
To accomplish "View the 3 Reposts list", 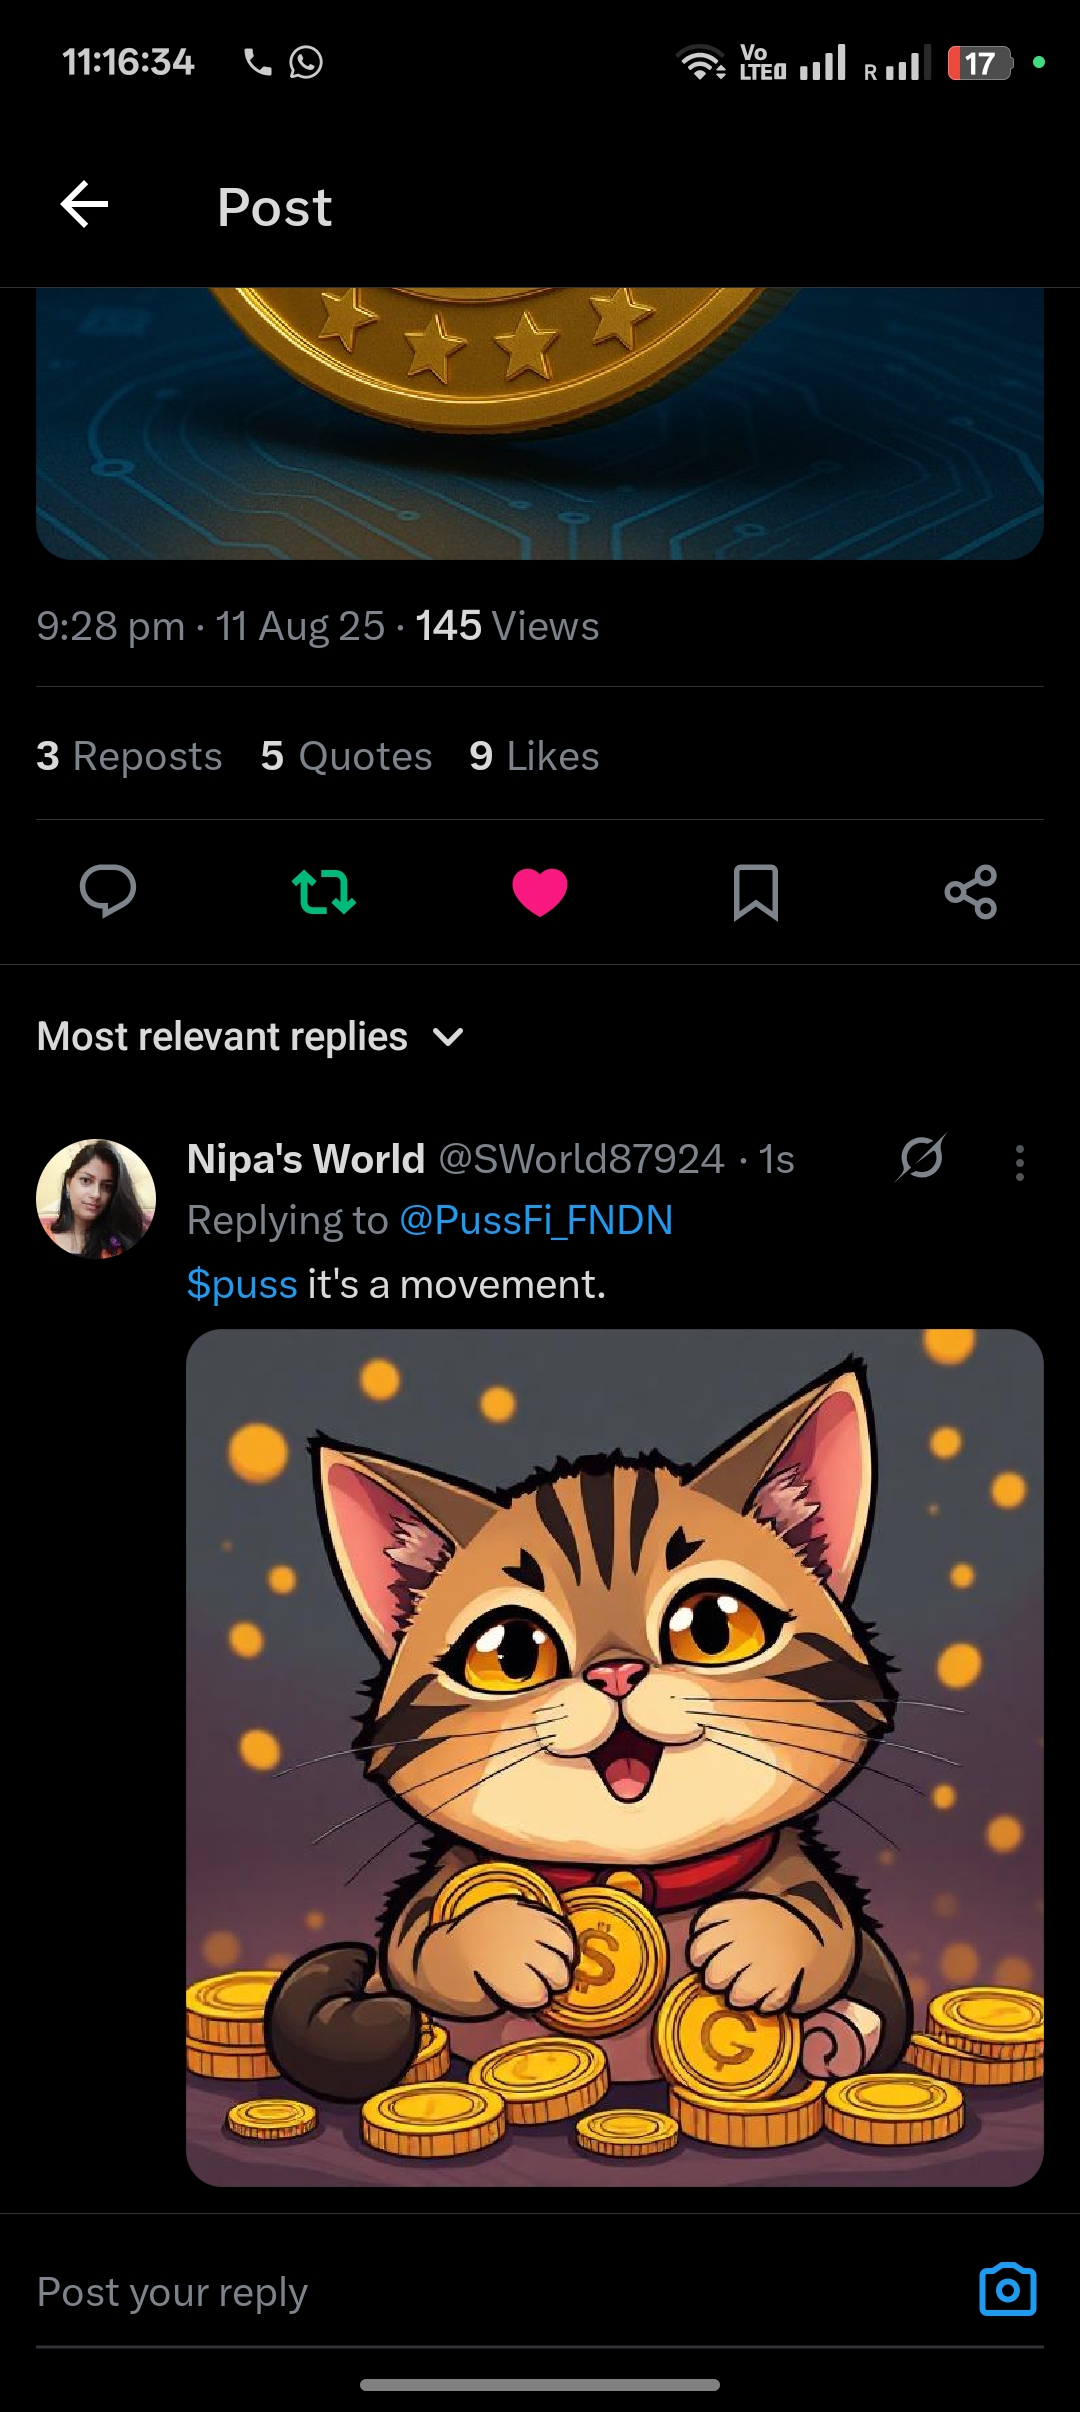I will pos(129,756).
